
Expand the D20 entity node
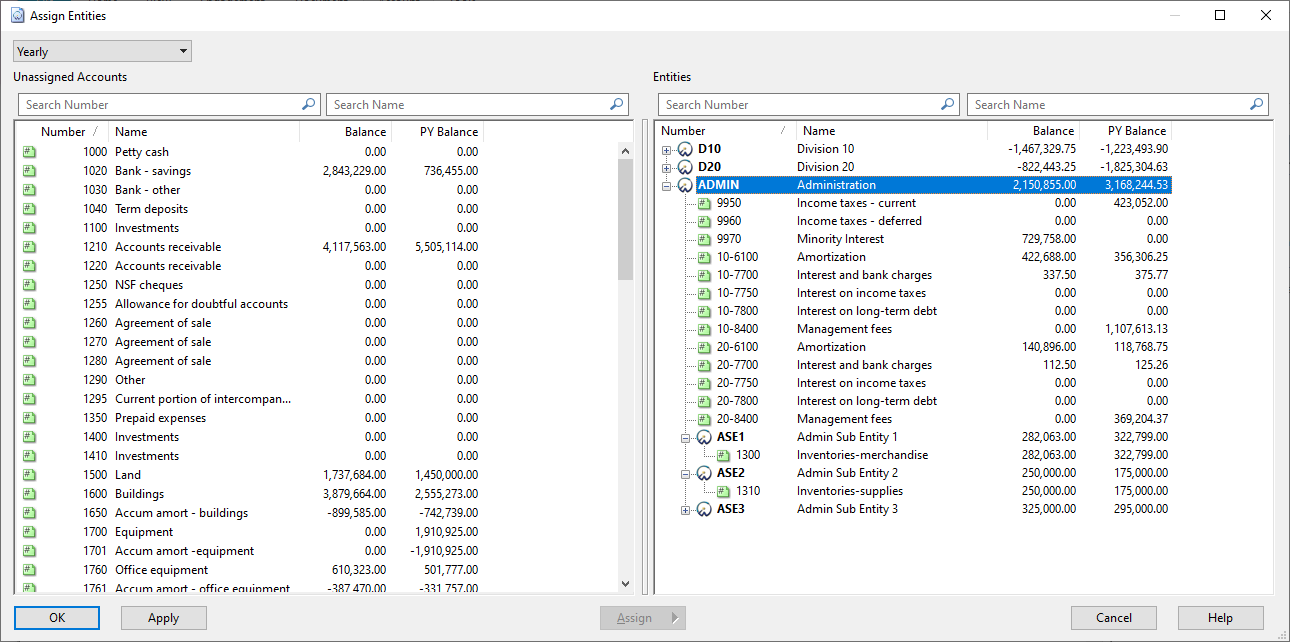click(x=667, y=167)
